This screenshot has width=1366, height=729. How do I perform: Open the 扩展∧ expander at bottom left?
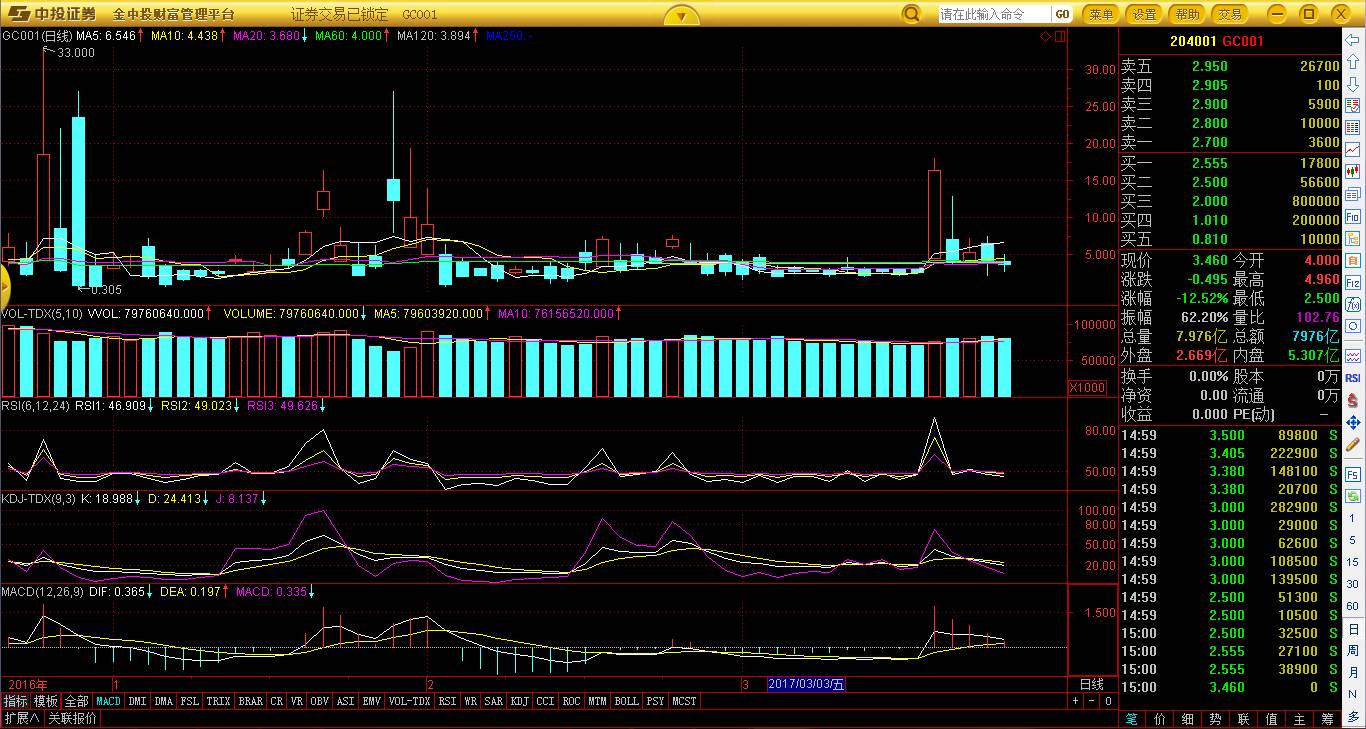(x=21, y=718)
